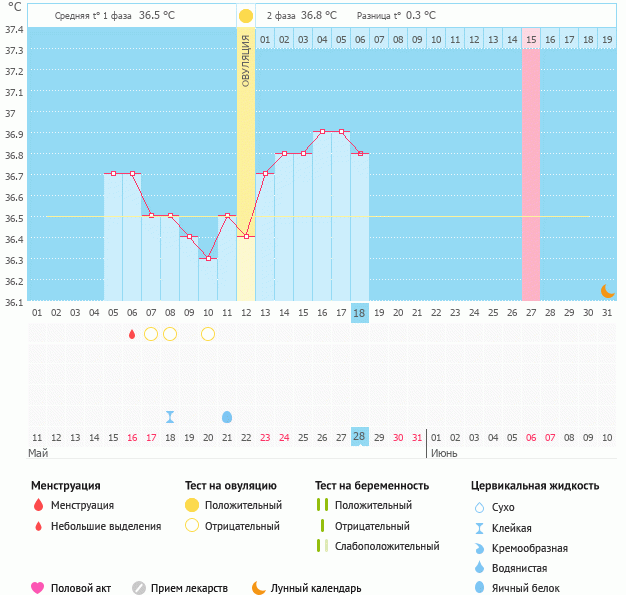Select the negative ovulation test circle under day 10

pyautogui.click(x=208, y=334)
